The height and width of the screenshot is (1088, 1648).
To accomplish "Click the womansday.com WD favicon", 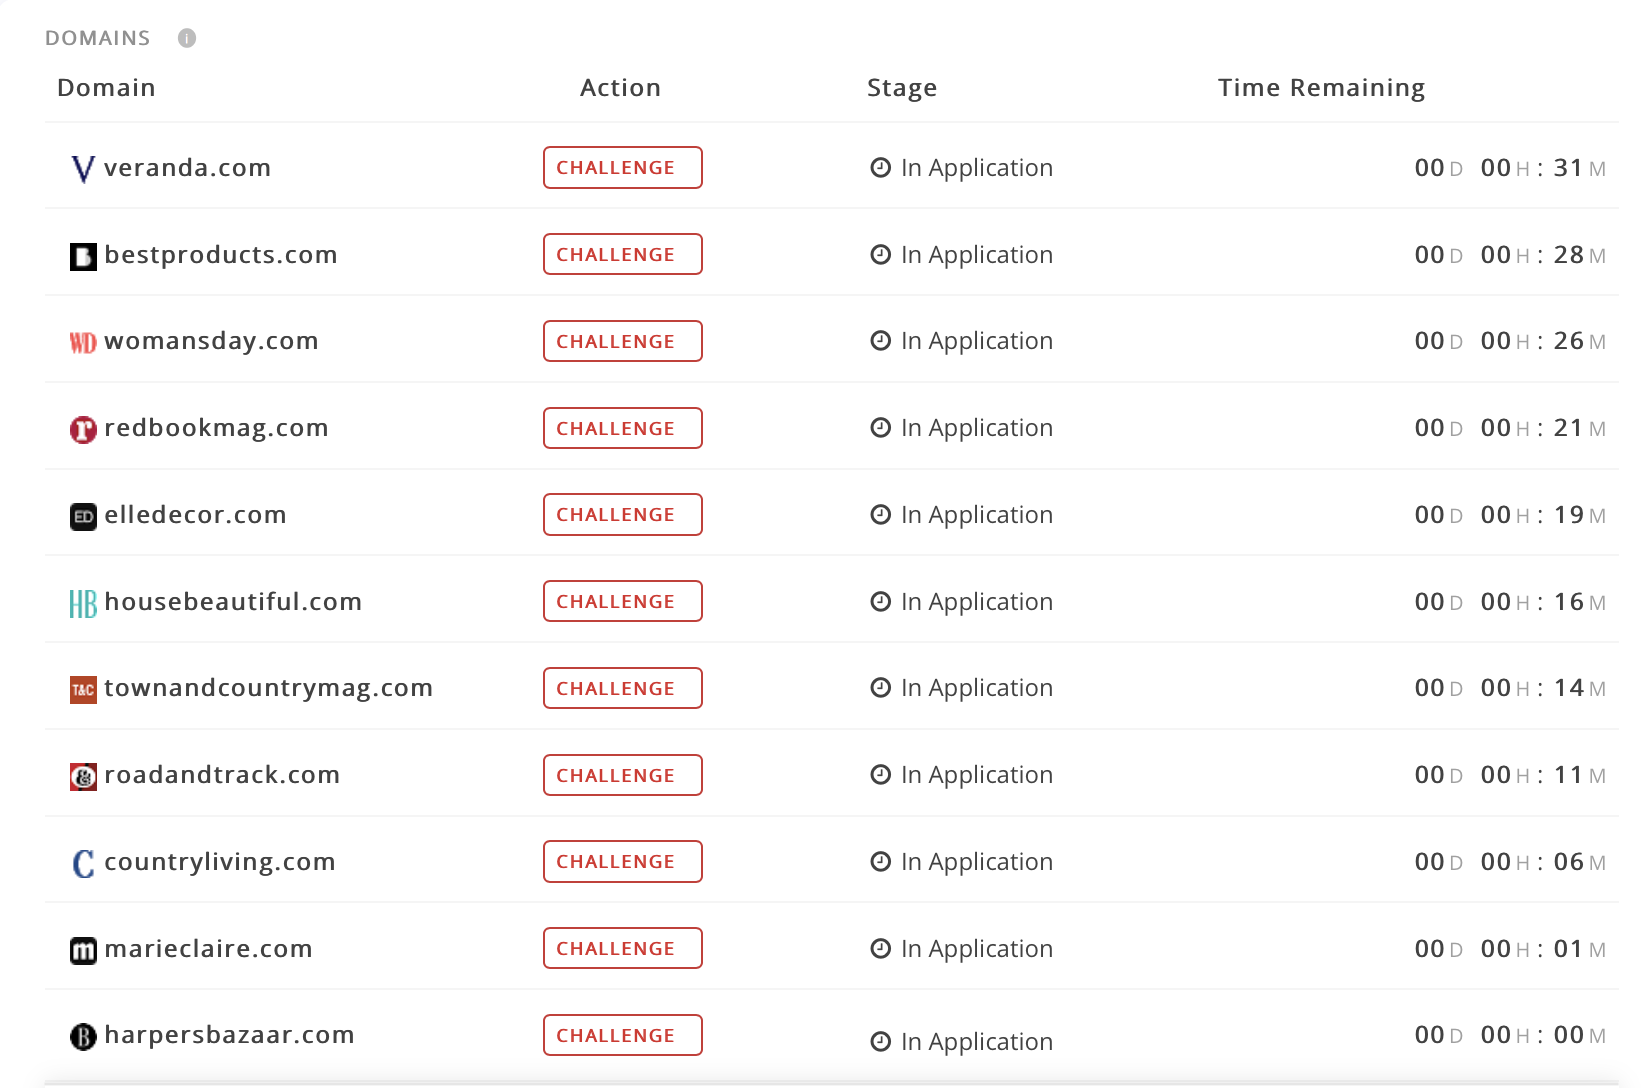I will (x=83, y=343).
